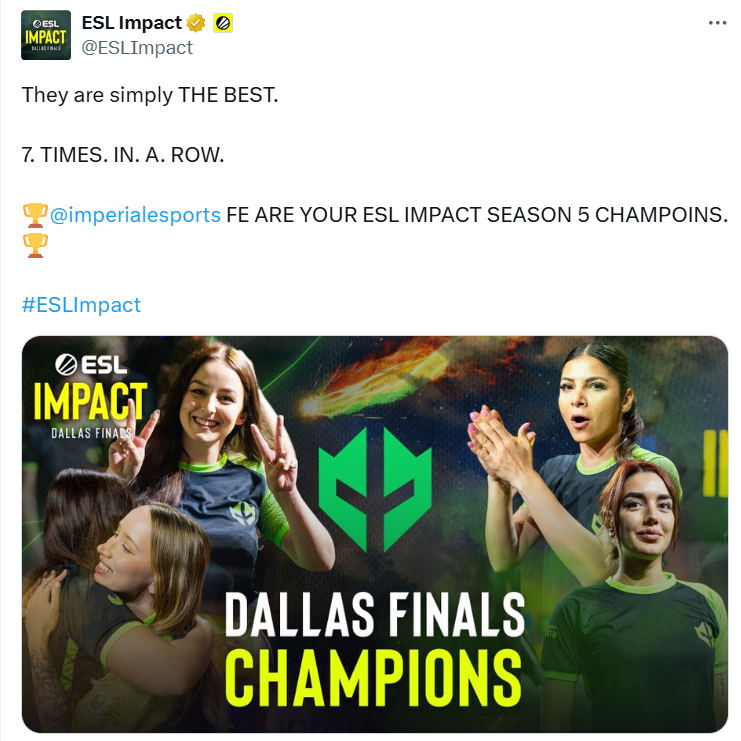
Task: Click the green Imperial logo in the image
Action: tap(375, 490)
